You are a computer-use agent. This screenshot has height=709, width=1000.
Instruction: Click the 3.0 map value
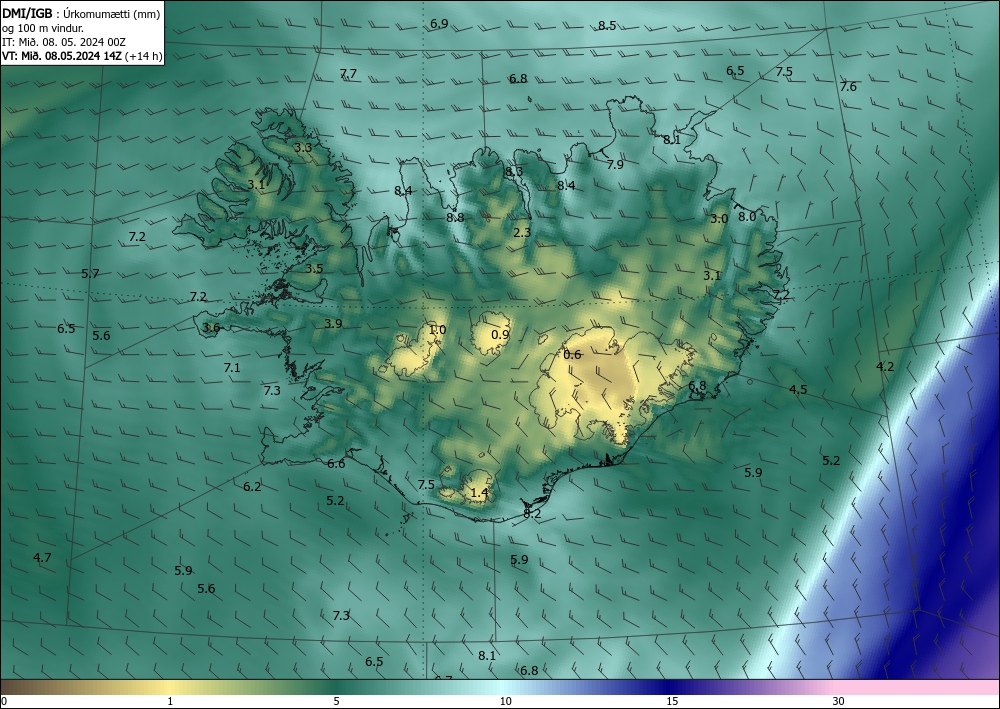719,219
